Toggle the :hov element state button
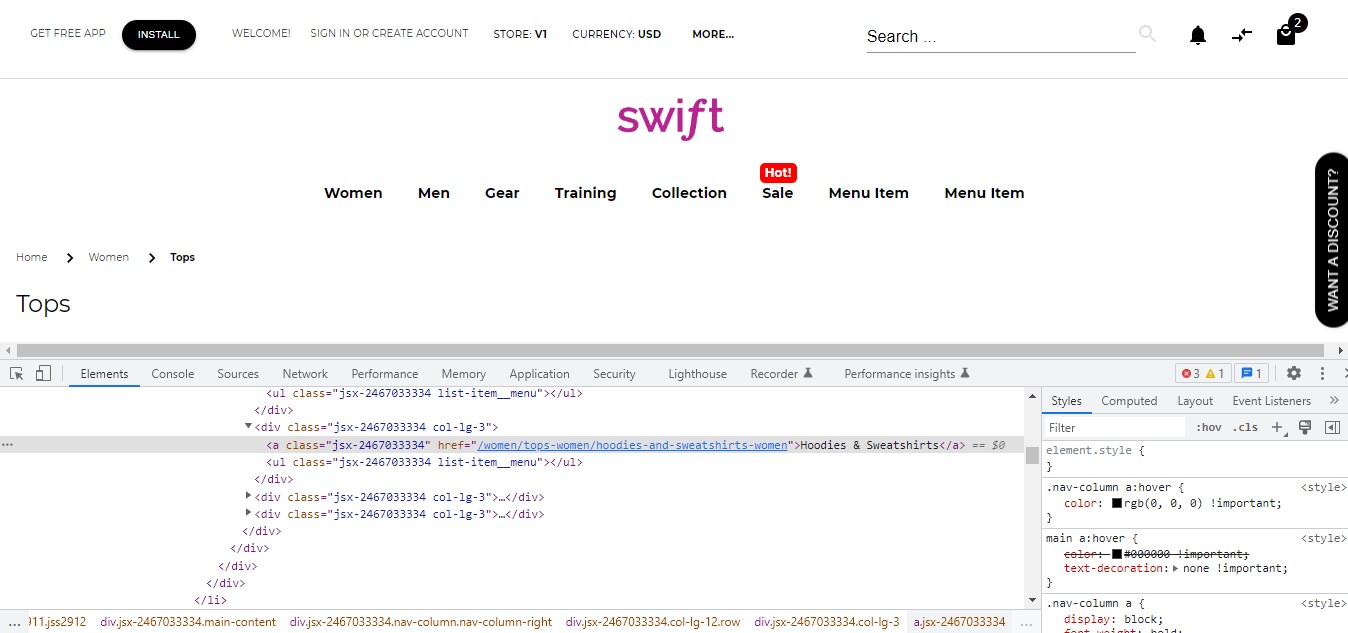The width and height of the screenshot is (1348, 633). 1209,427
